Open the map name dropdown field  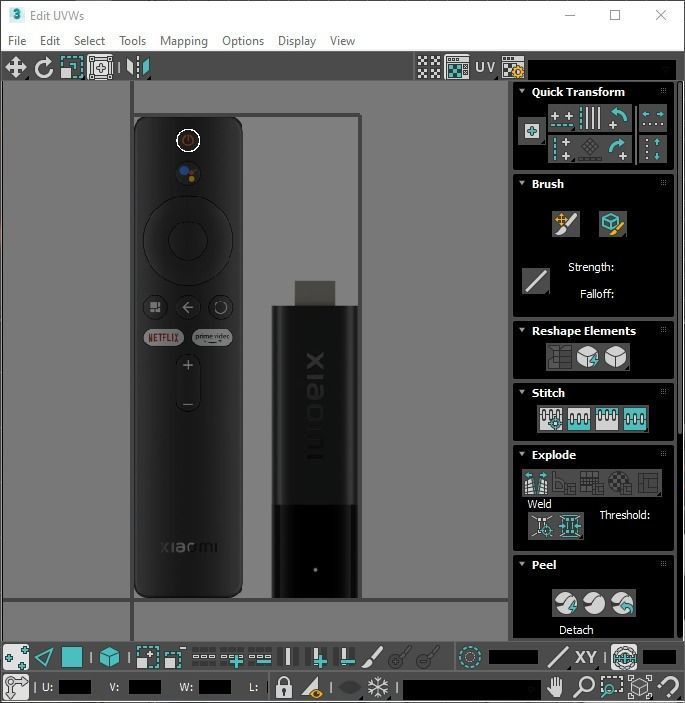(x=602, y=68)
